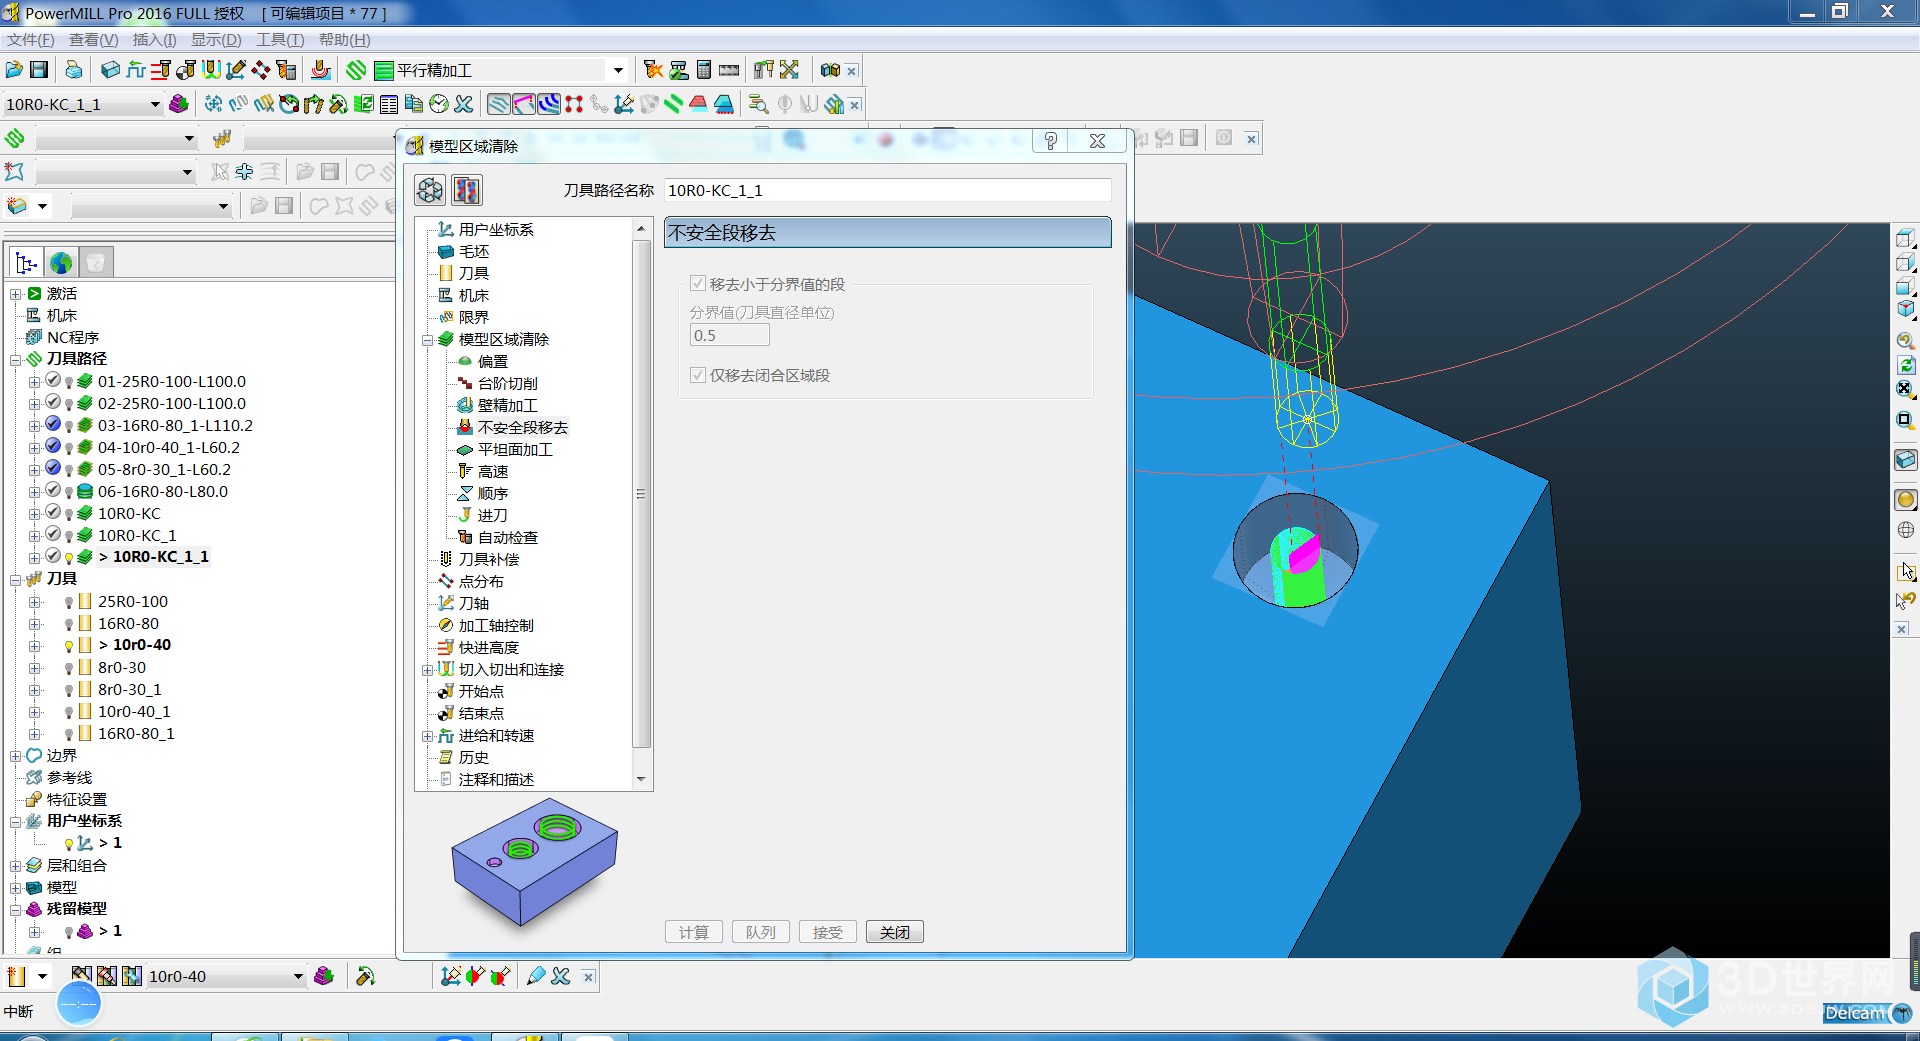
Task: Open 查看(V) menu
Action: (93, 40)
